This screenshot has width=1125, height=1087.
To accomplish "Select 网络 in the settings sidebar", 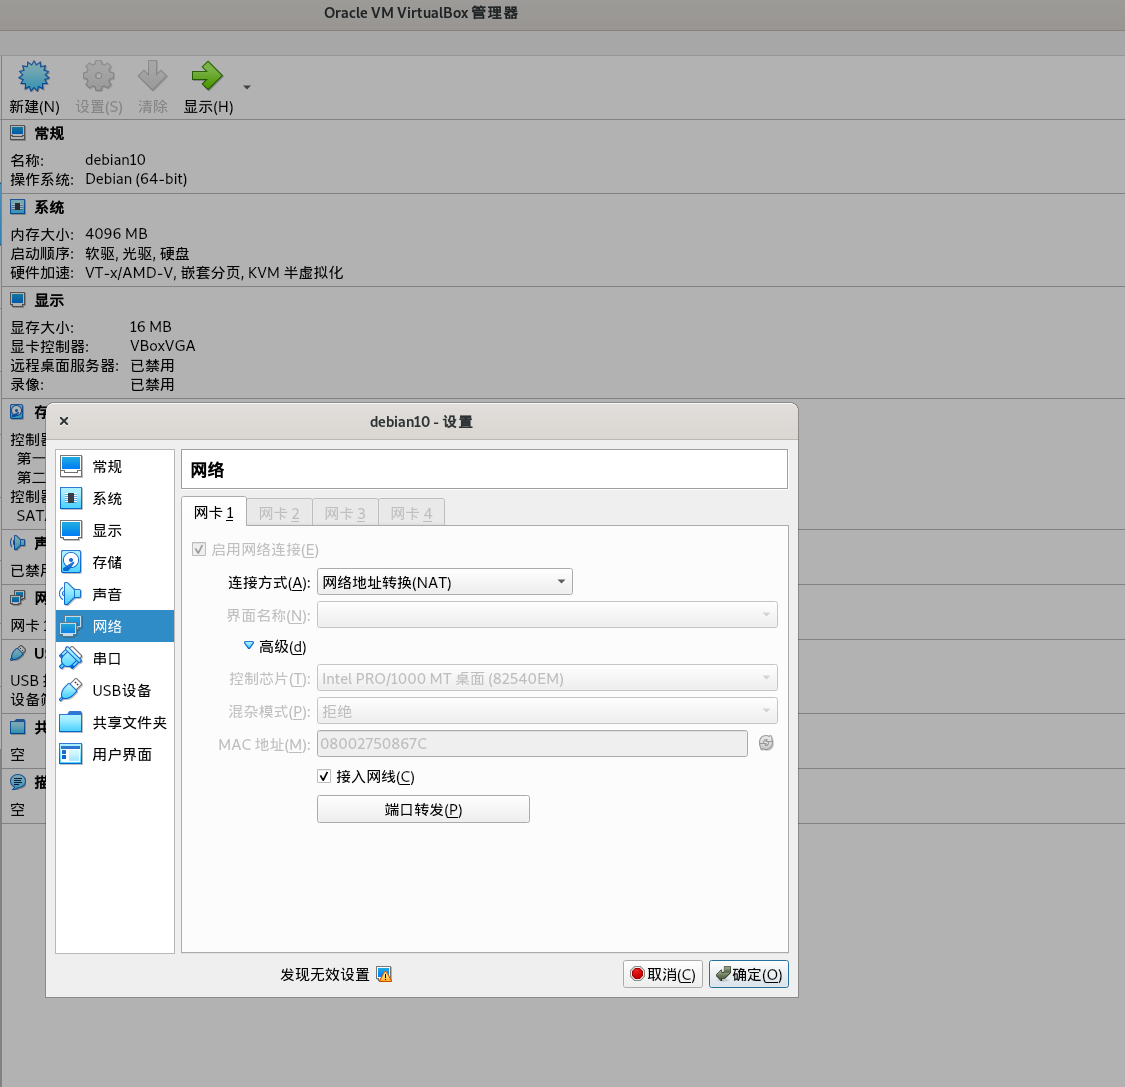I will pyautogui.click(x=115, y=626).
